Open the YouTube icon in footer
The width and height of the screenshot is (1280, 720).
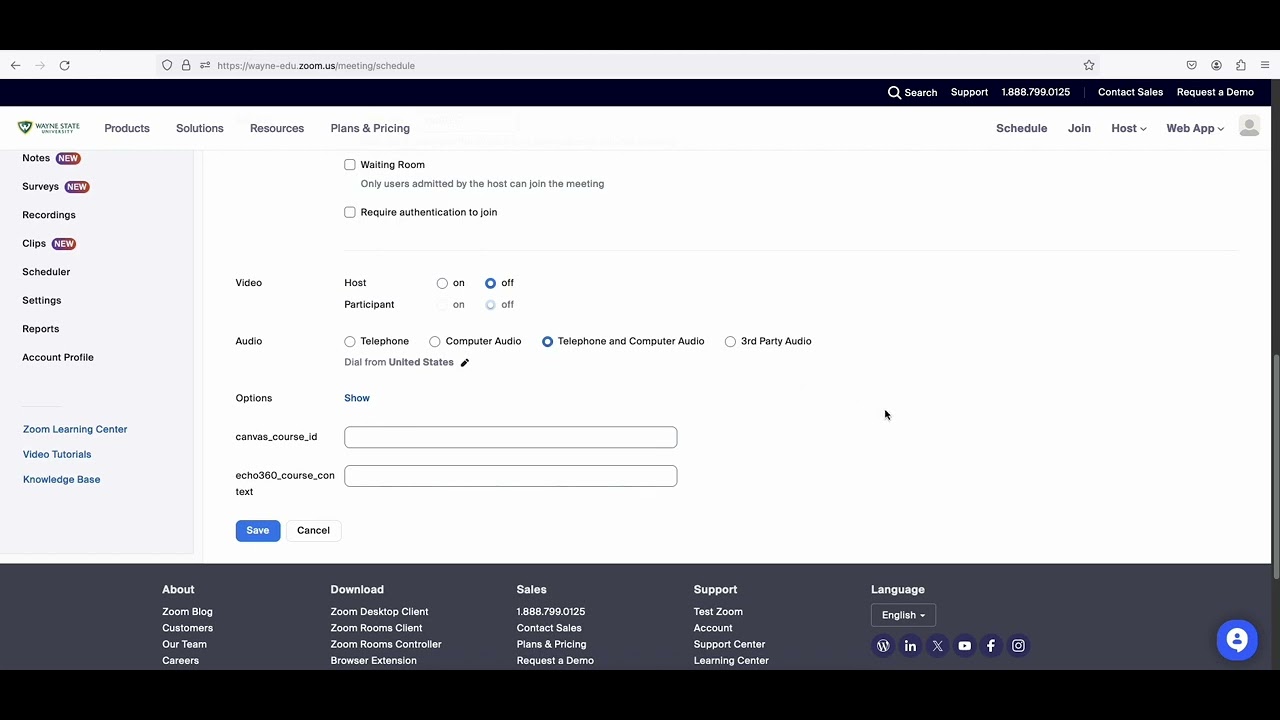(x=964, y=646)
